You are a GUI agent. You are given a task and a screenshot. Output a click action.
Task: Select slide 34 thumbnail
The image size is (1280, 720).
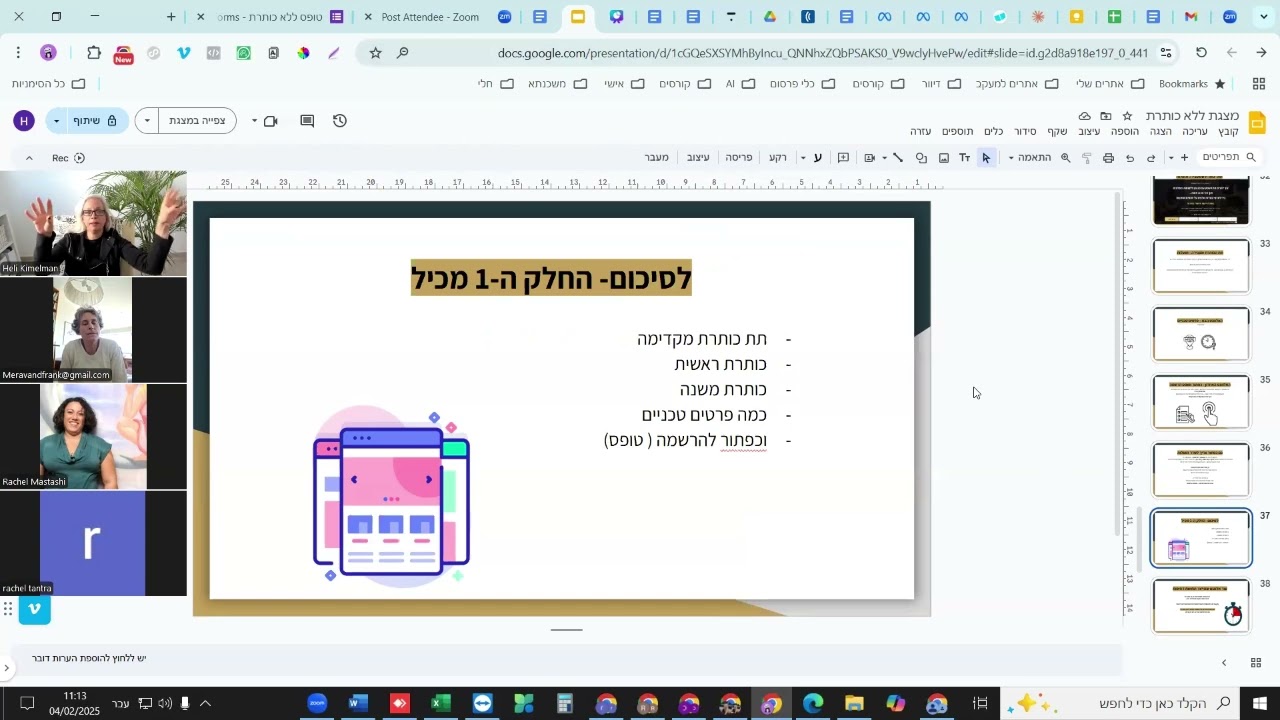[x=1201, y=333]
